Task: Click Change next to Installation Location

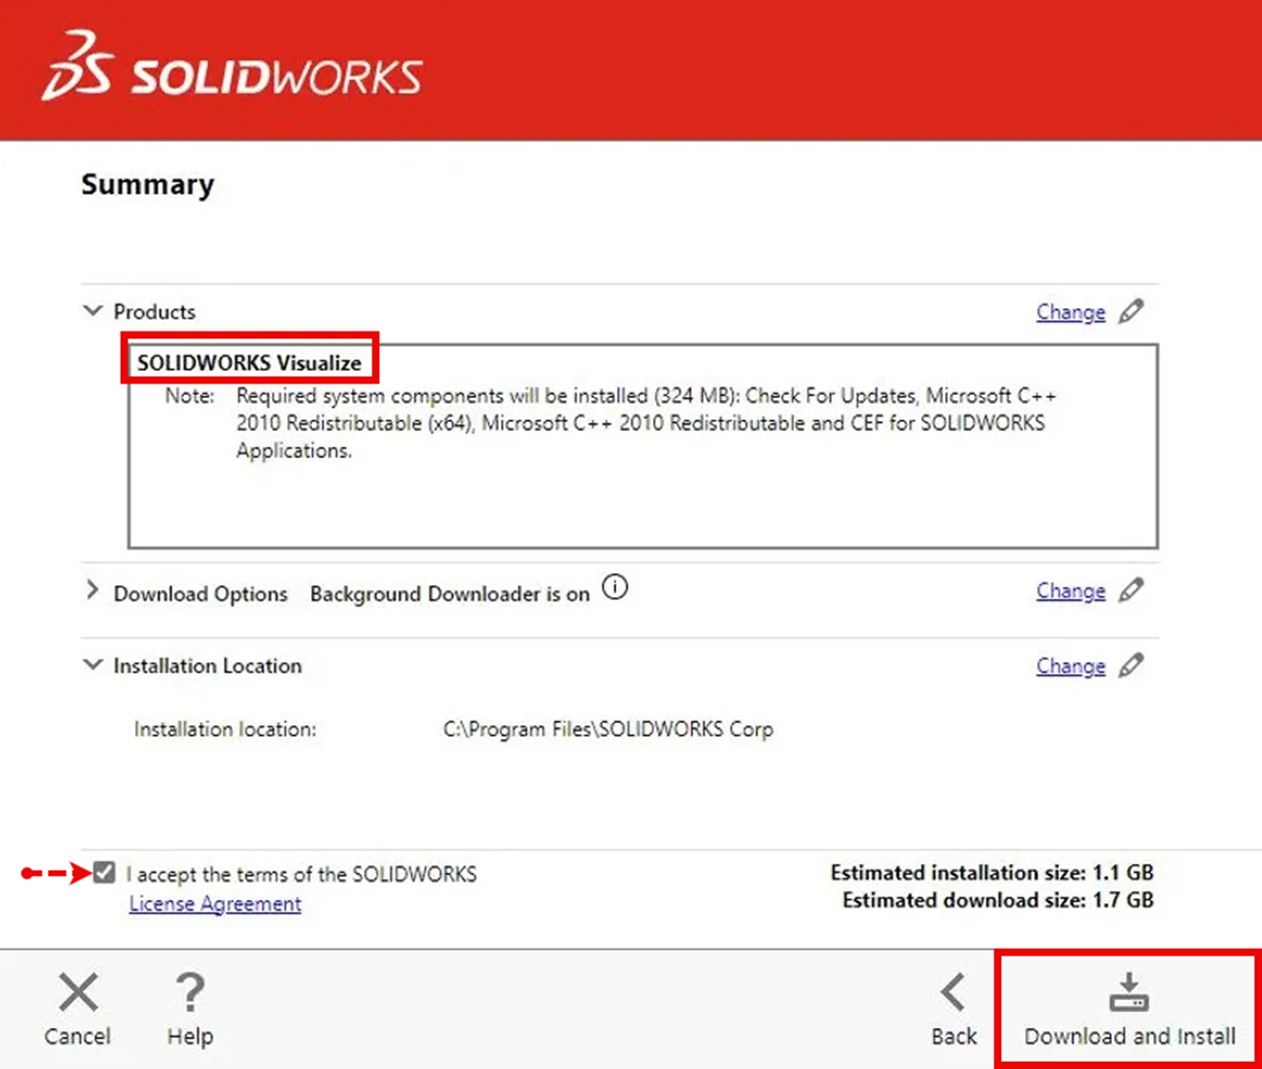Action: [x=1070, y=666]
